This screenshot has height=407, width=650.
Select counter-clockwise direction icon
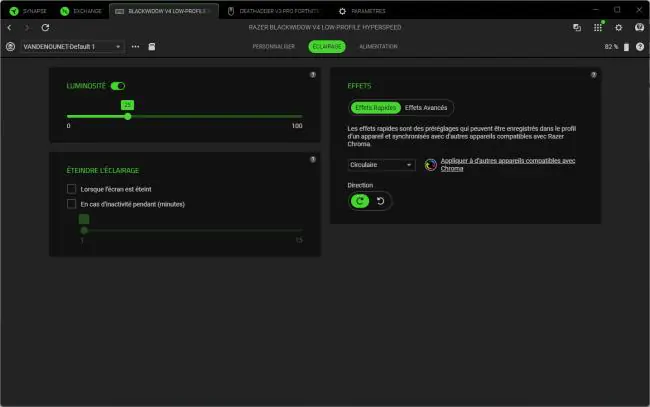point(380,201)
